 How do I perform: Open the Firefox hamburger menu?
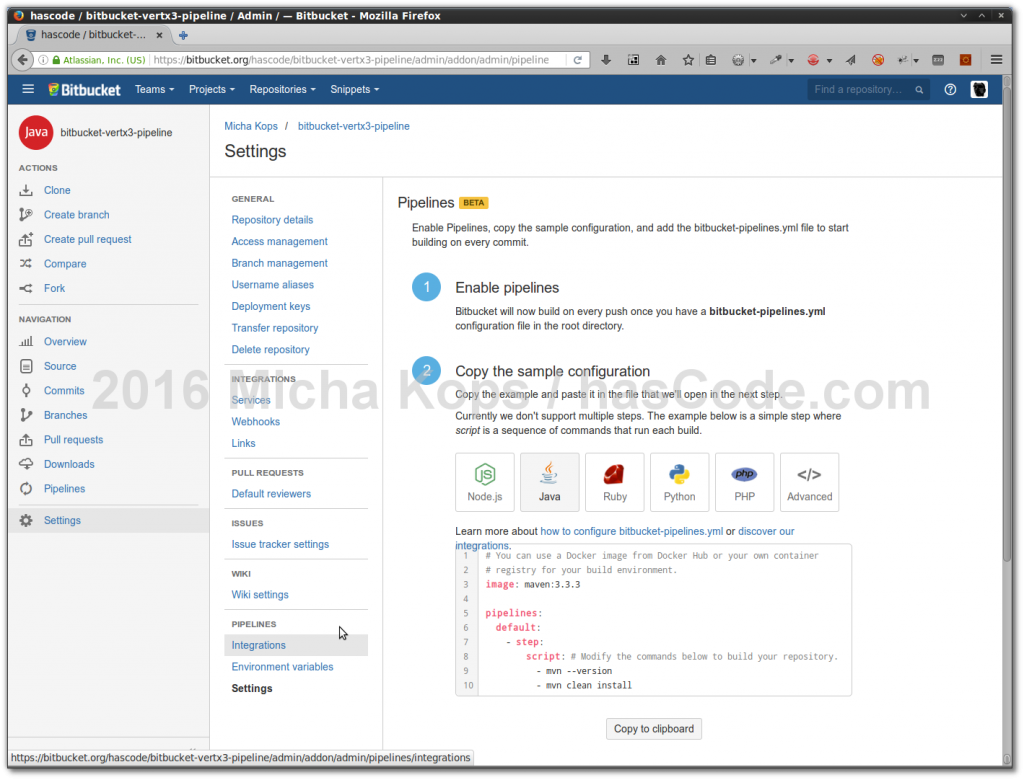click(x=997, y=59)
